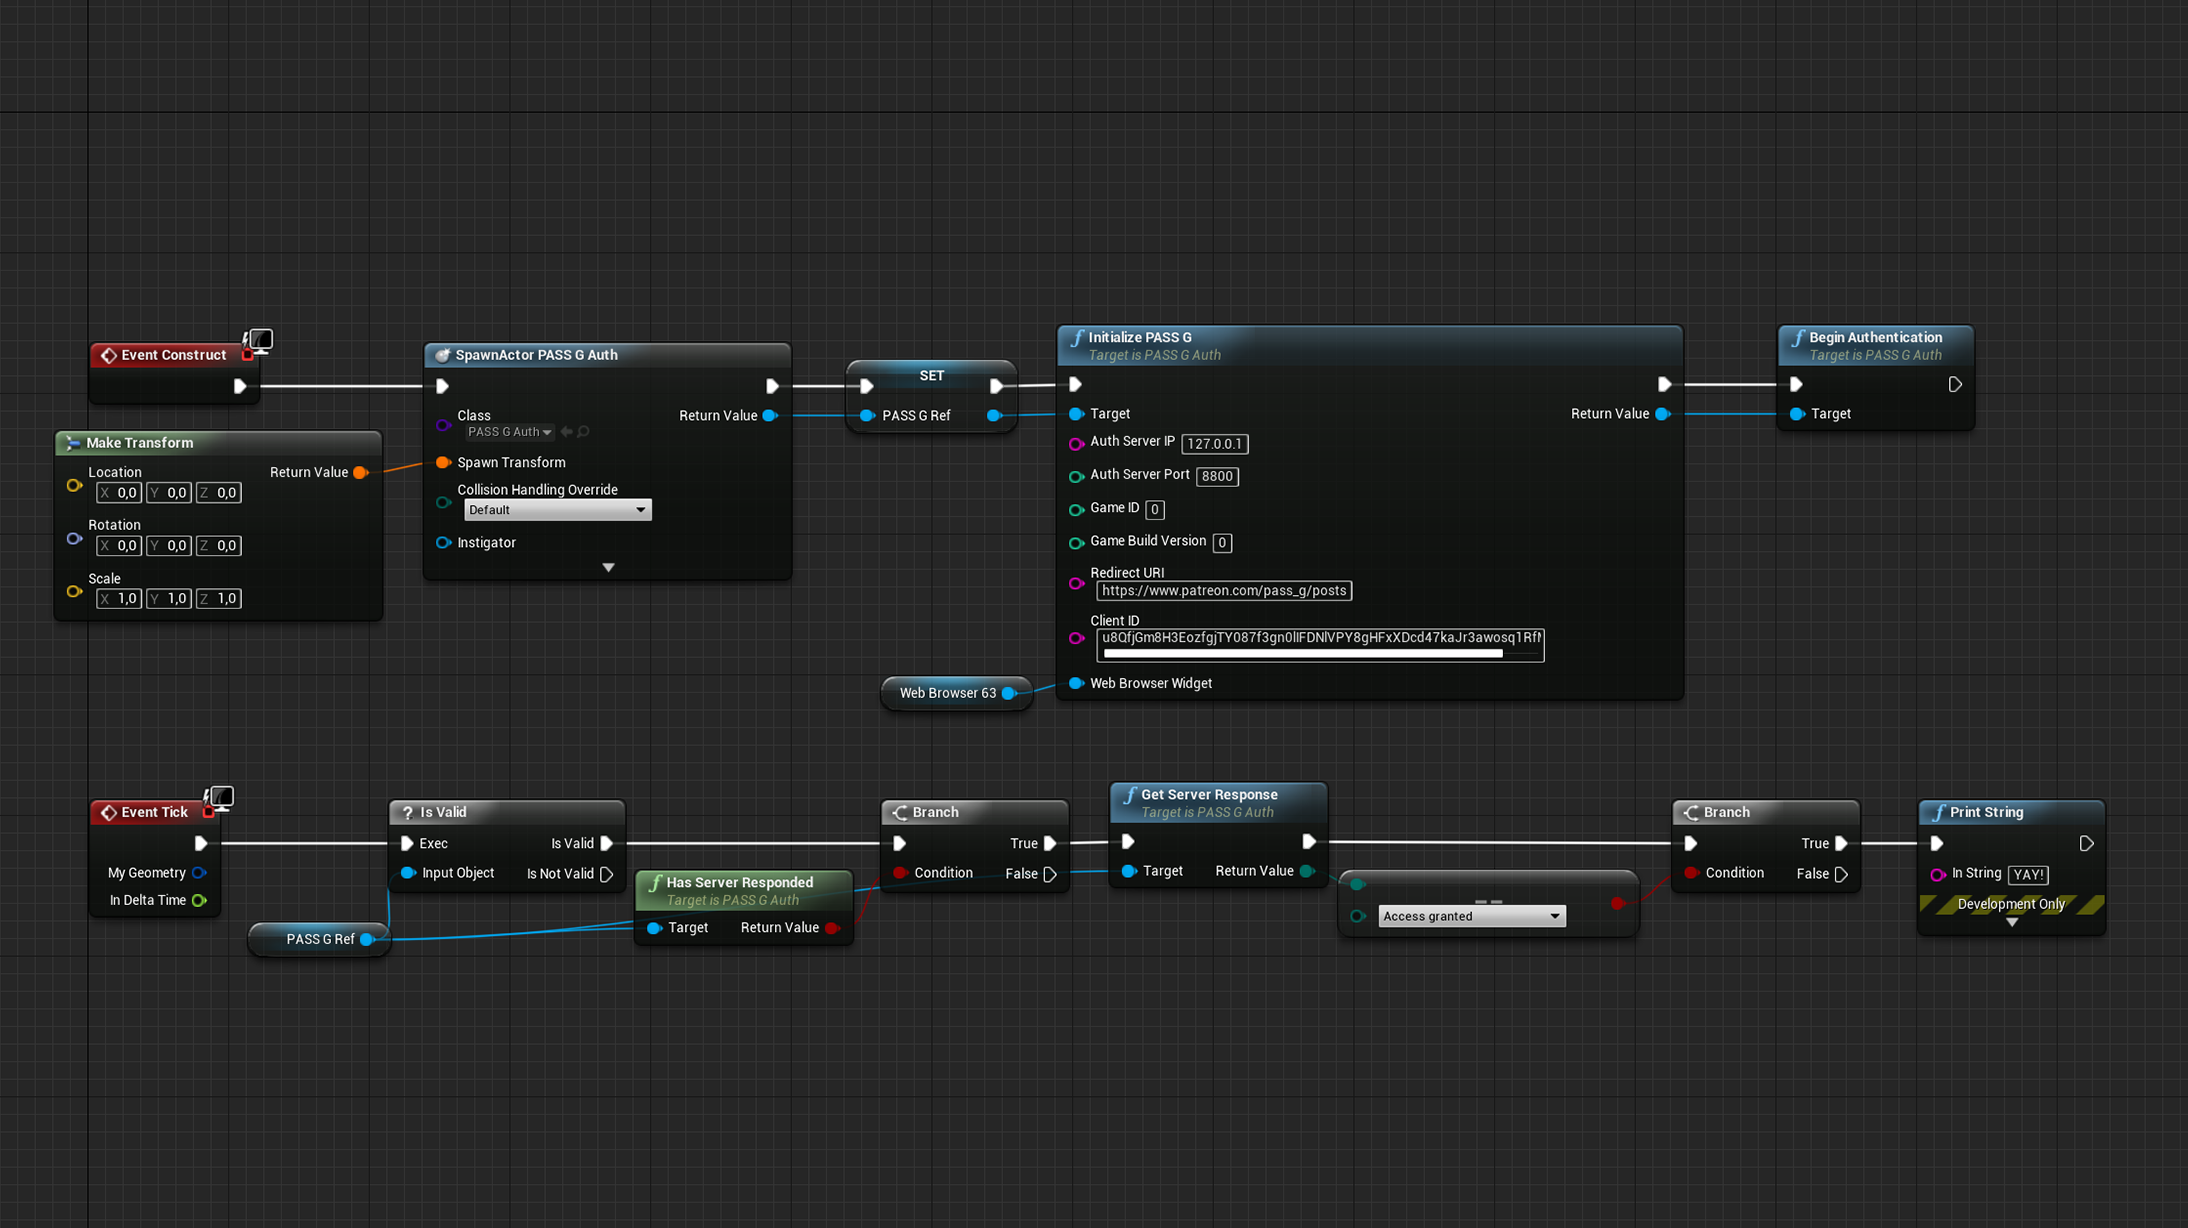Click the Rotation input pin
2188x1228 pixels.
coord(74,538)
